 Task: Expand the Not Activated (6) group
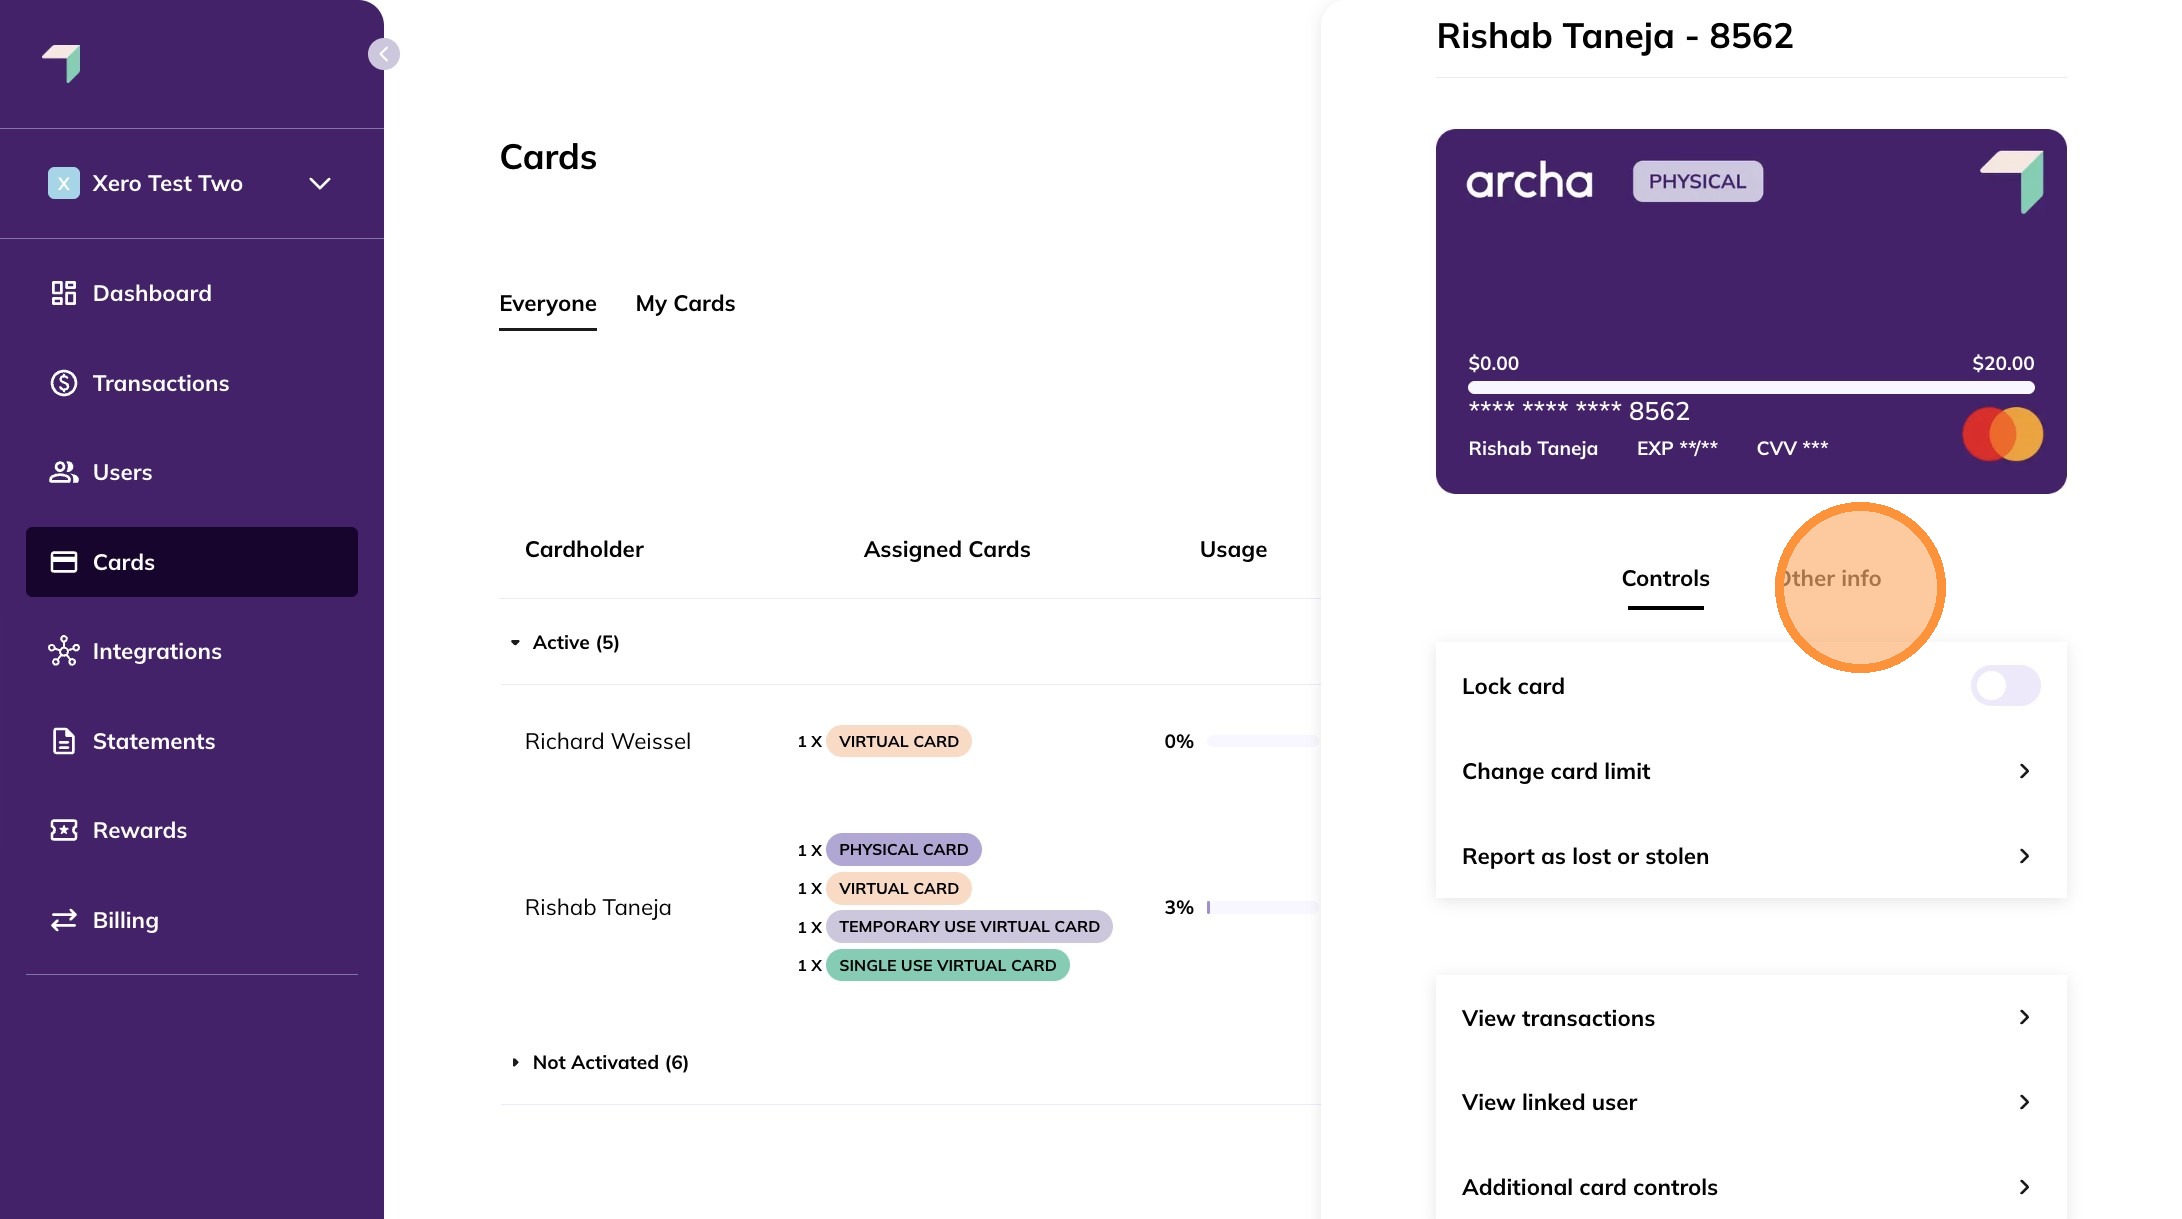tap(516, 1062)
